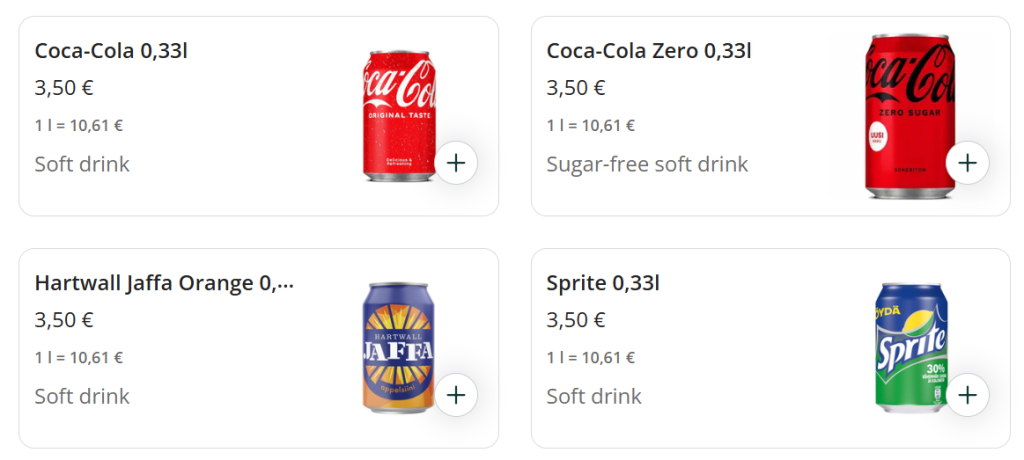Click the Soft drink description under Hartwall Jaffa
1024x460 pixels.
(x=82, y=396)
